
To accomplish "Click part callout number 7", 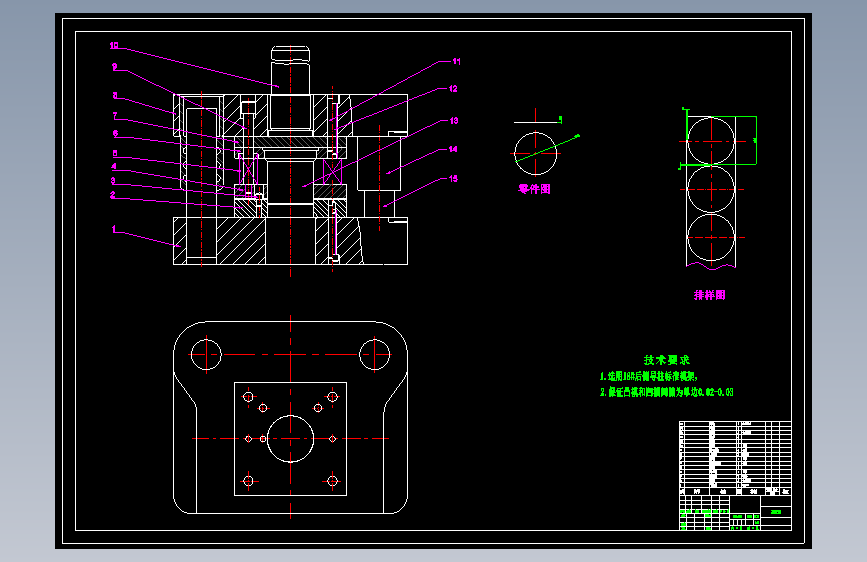I will tap(115, 116).
